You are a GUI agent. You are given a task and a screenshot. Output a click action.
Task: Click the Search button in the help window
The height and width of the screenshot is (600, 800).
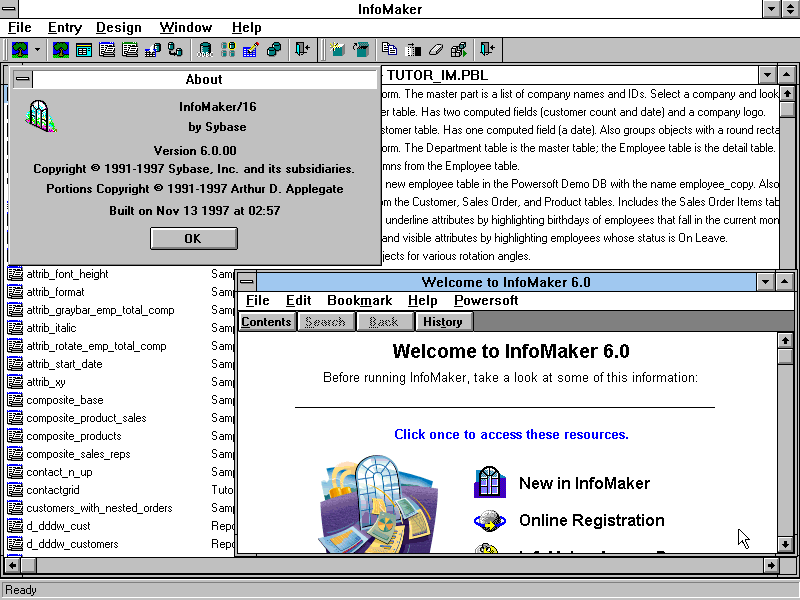click(326, 322)
